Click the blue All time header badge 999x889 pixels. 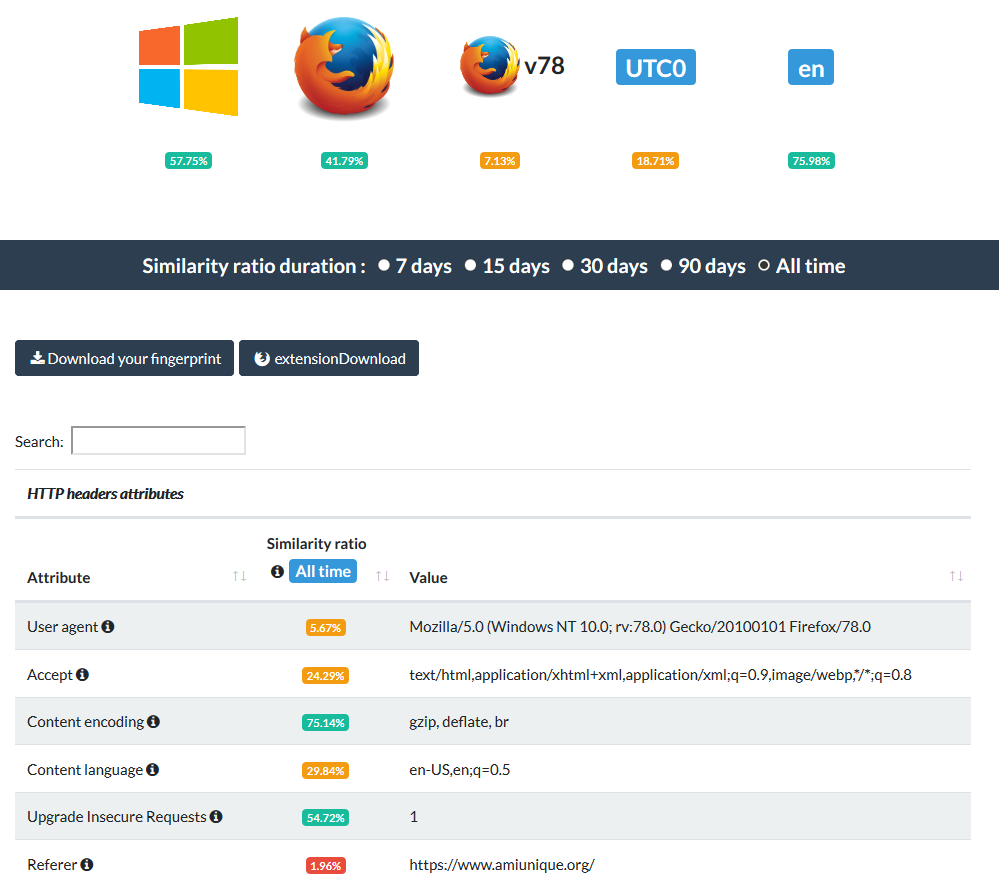point(323,571)
